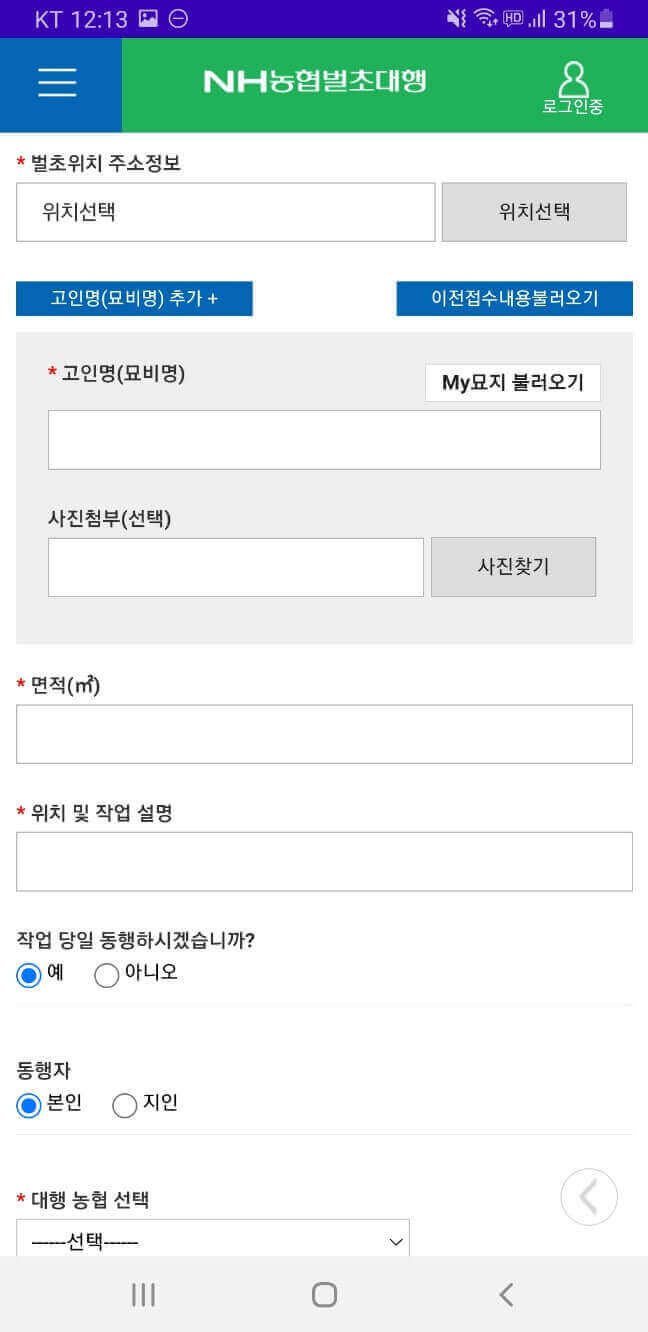
Task: Click inside the 면적(㎡) input field
Action: [324, 733]
